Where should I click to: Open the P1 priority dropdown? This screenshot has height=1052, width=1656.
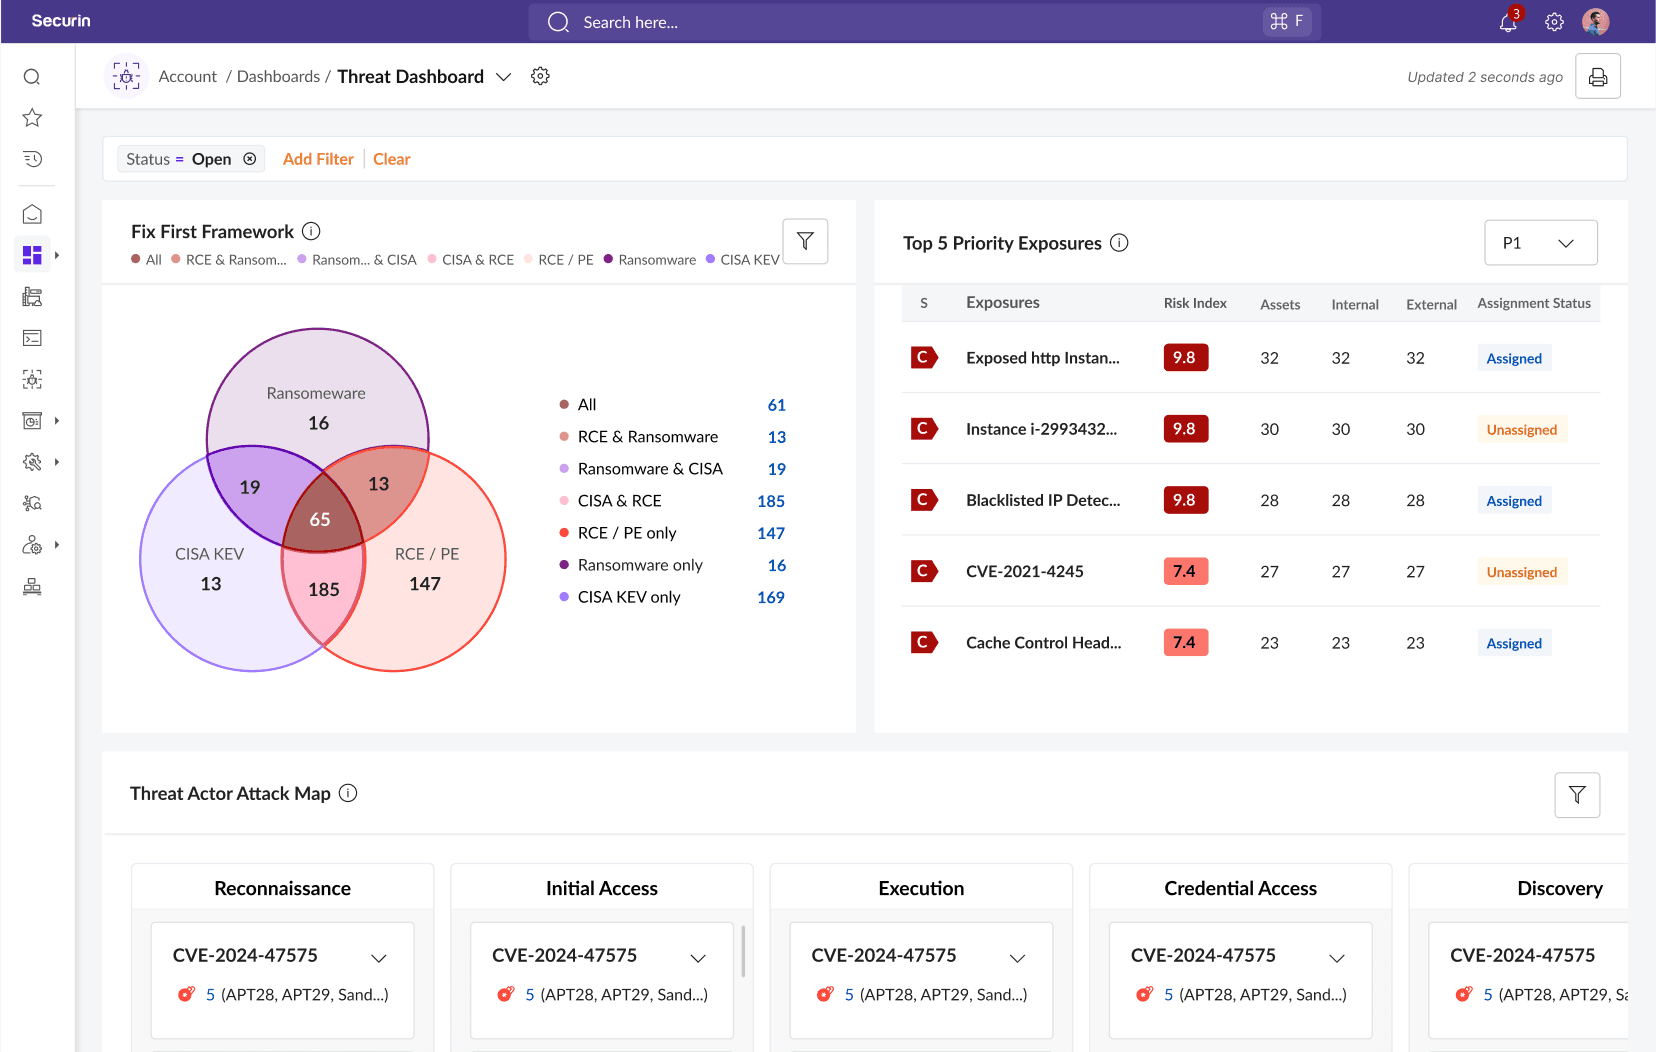[1540, 242]
